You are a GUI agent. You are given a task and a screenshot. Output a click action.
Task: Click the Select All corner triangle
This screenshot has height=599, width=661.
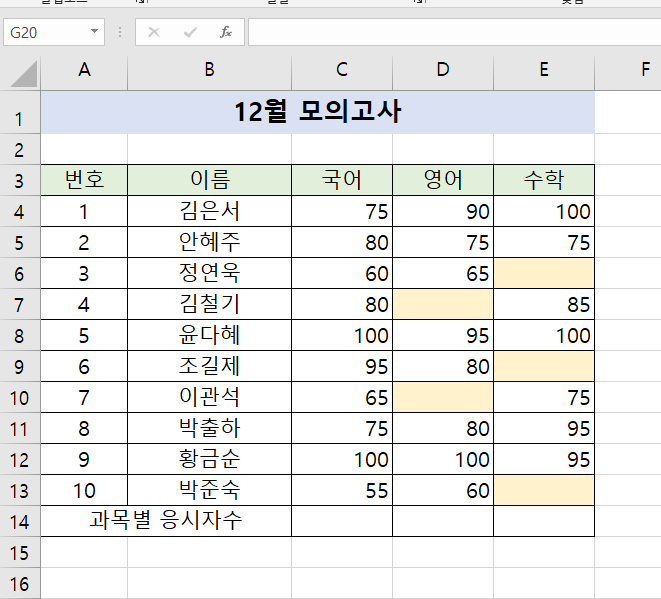tap(24, 74)
